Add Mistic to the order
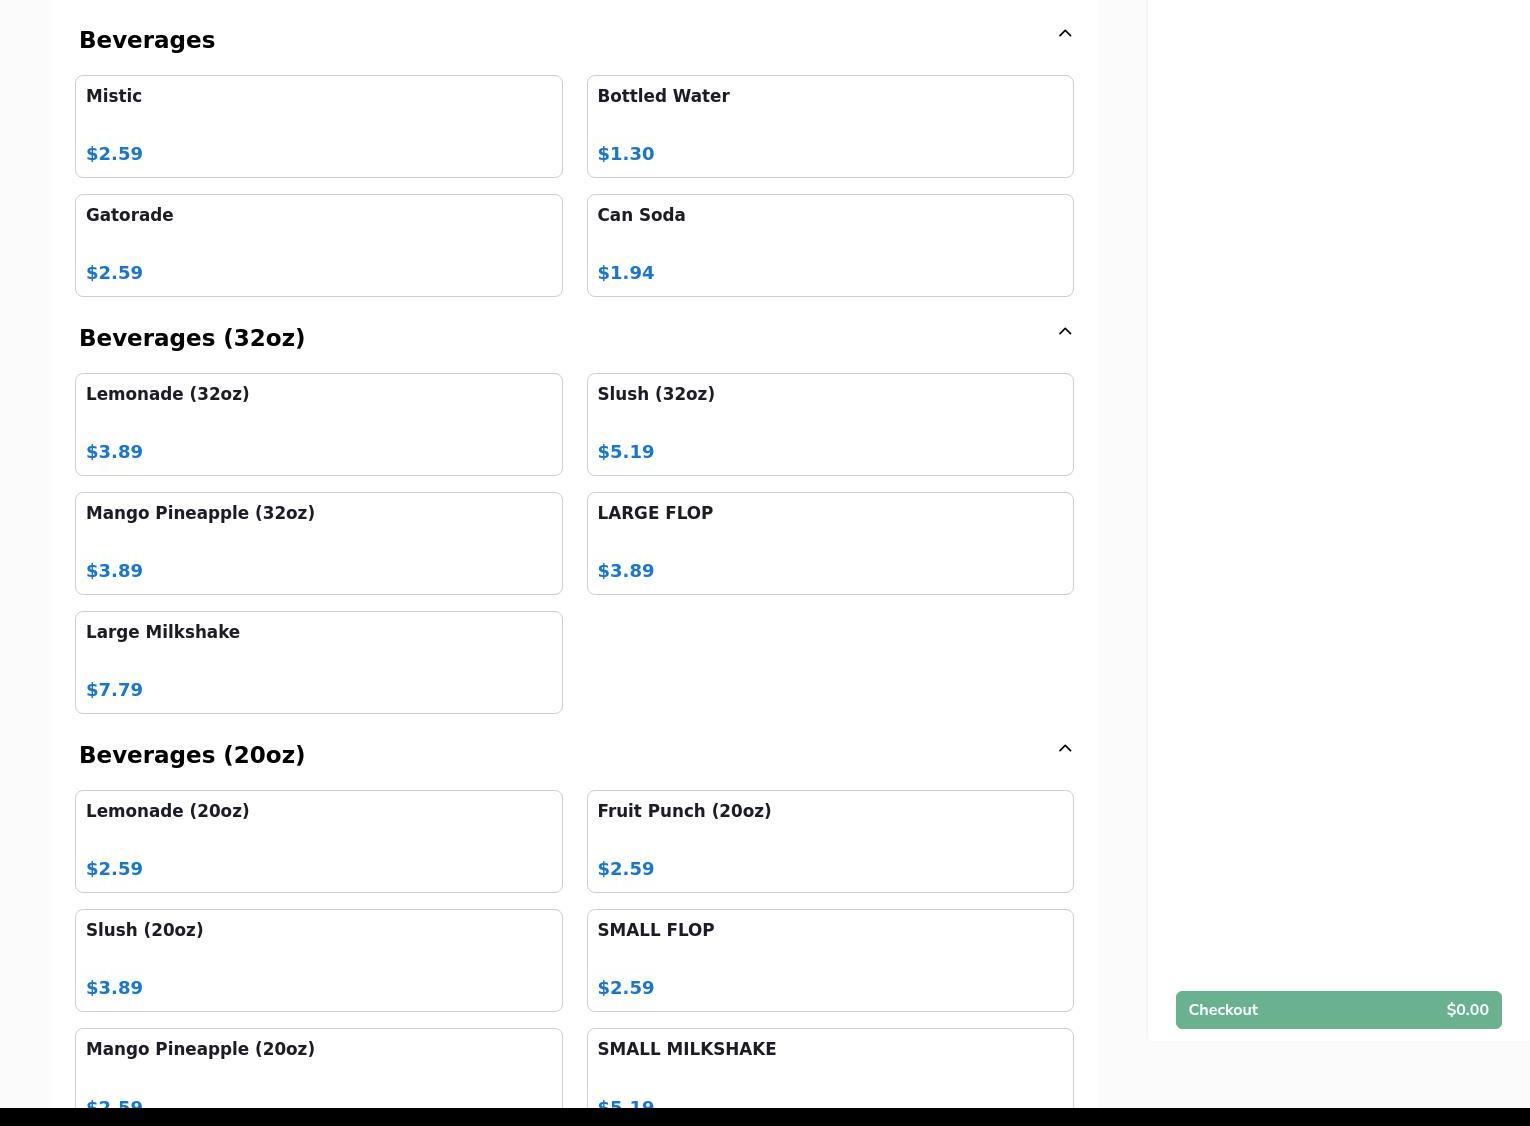 pos(319,126)
